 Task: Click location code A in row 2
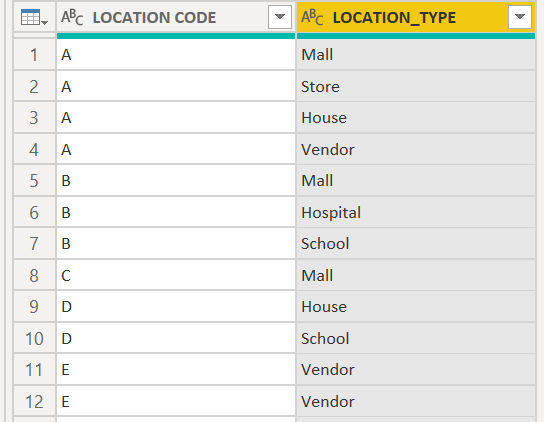point(176,86)
